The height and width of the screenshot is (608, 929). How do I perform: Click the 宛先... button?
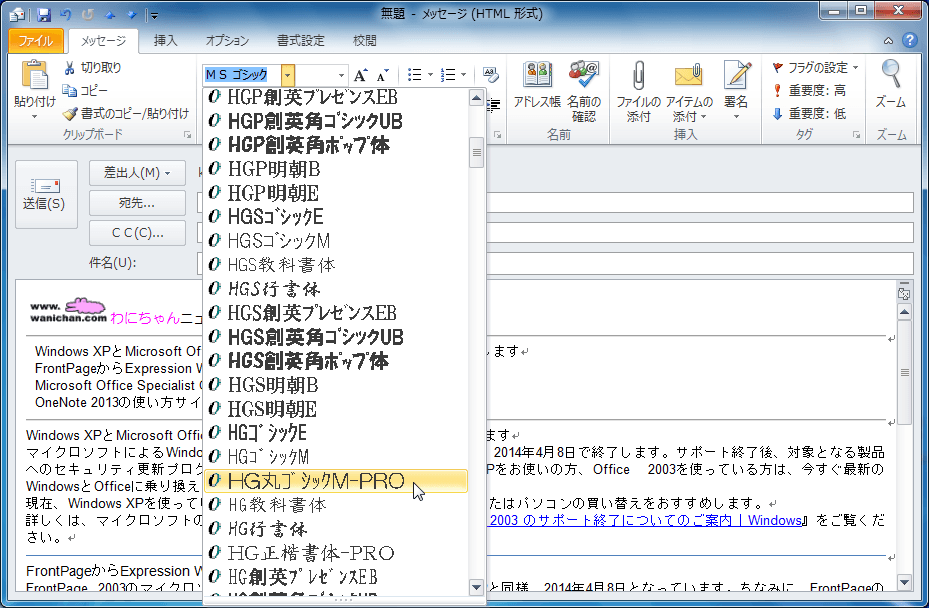click(x=137, y=203)
